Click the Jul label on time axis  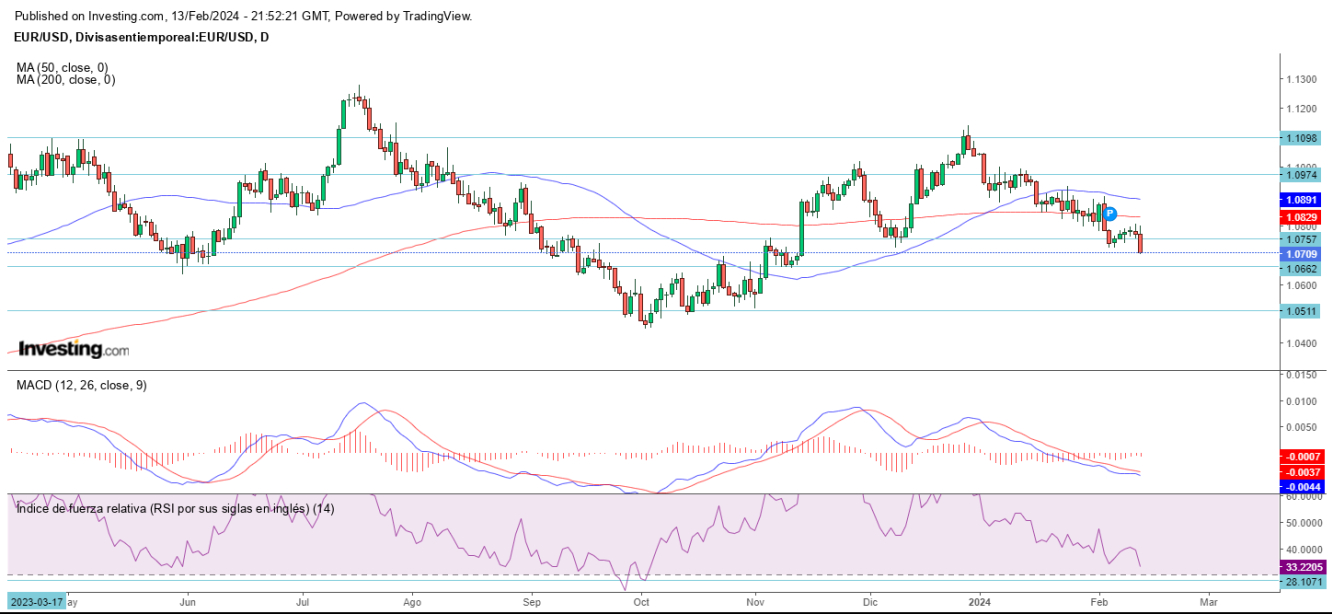(301, 603)
